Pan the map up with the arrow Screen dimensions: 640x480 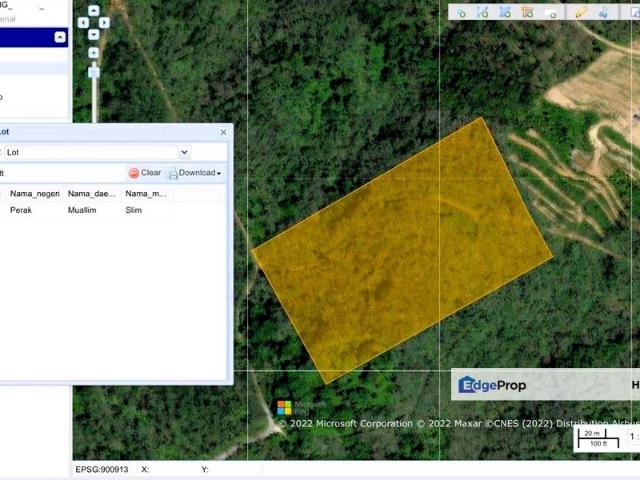point(94,12)
